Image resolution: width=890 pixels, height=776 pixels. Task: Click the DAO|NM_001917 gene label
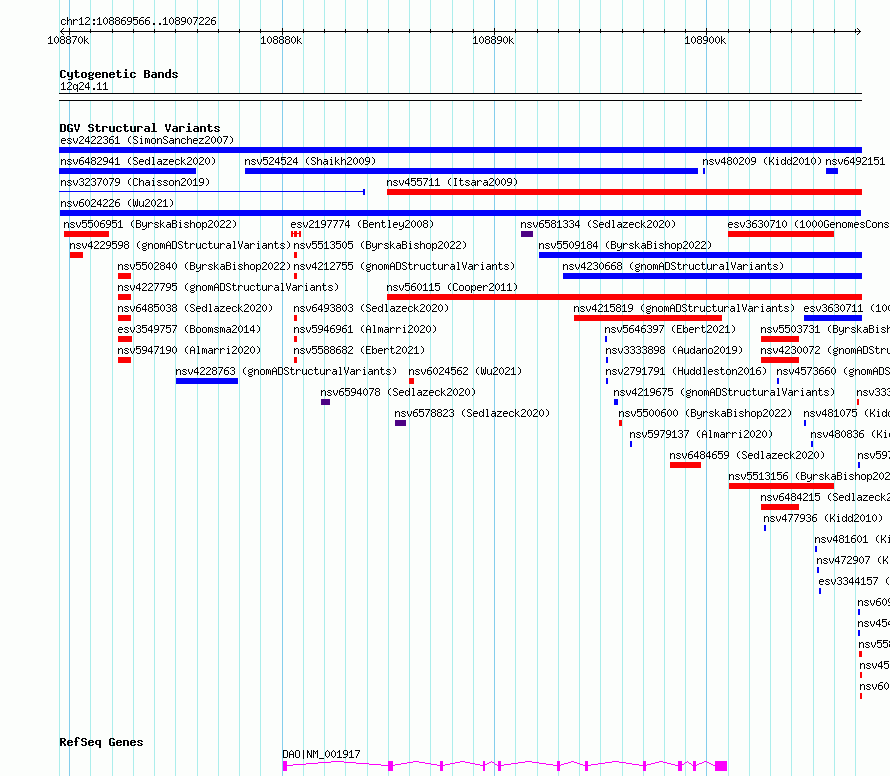click(321, 754)
